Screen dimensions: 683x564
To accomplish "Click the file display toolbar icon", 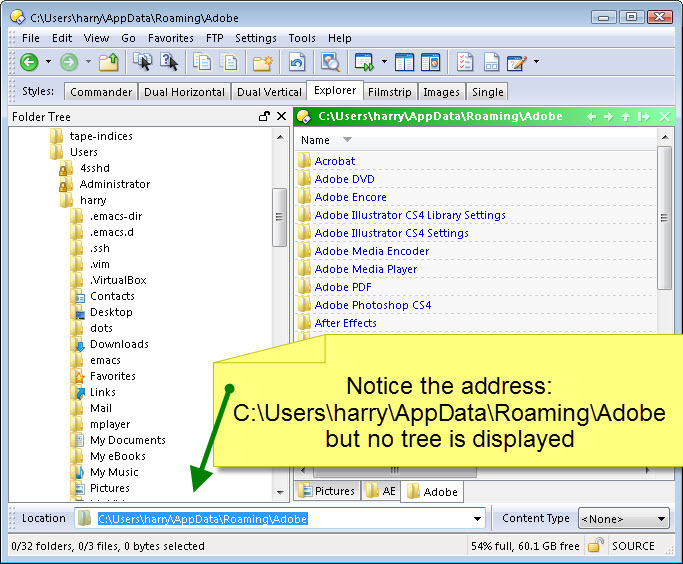I will click(x=491, y=62).
